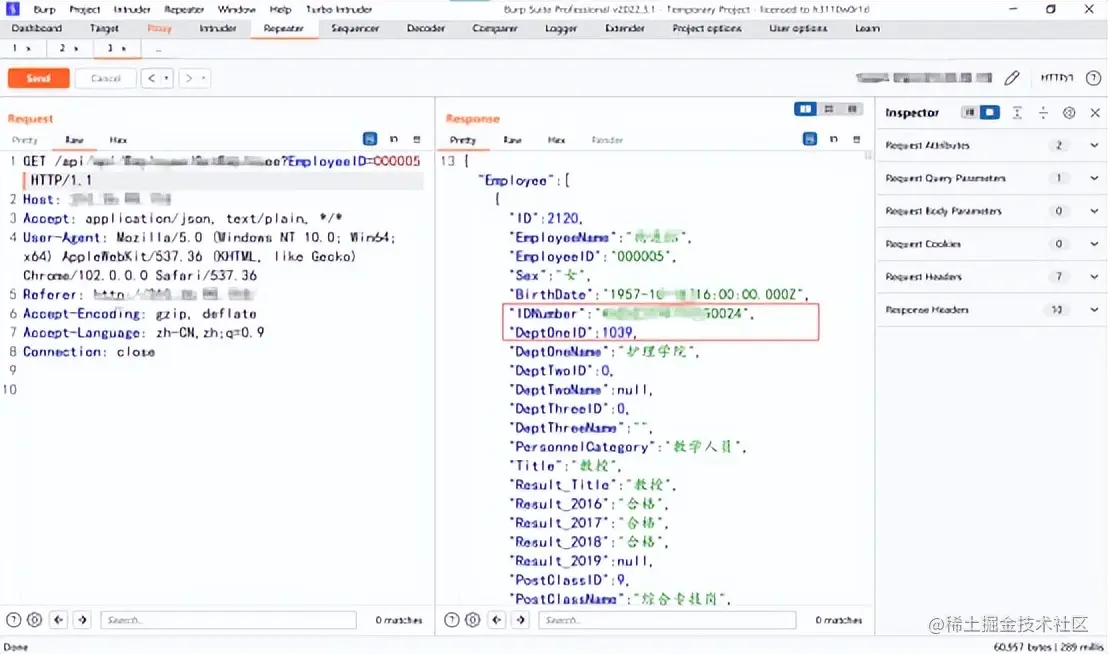The image size is (1108, 654).
Task: Switch Inspector to left layout icon
Action: pos(970,112)
